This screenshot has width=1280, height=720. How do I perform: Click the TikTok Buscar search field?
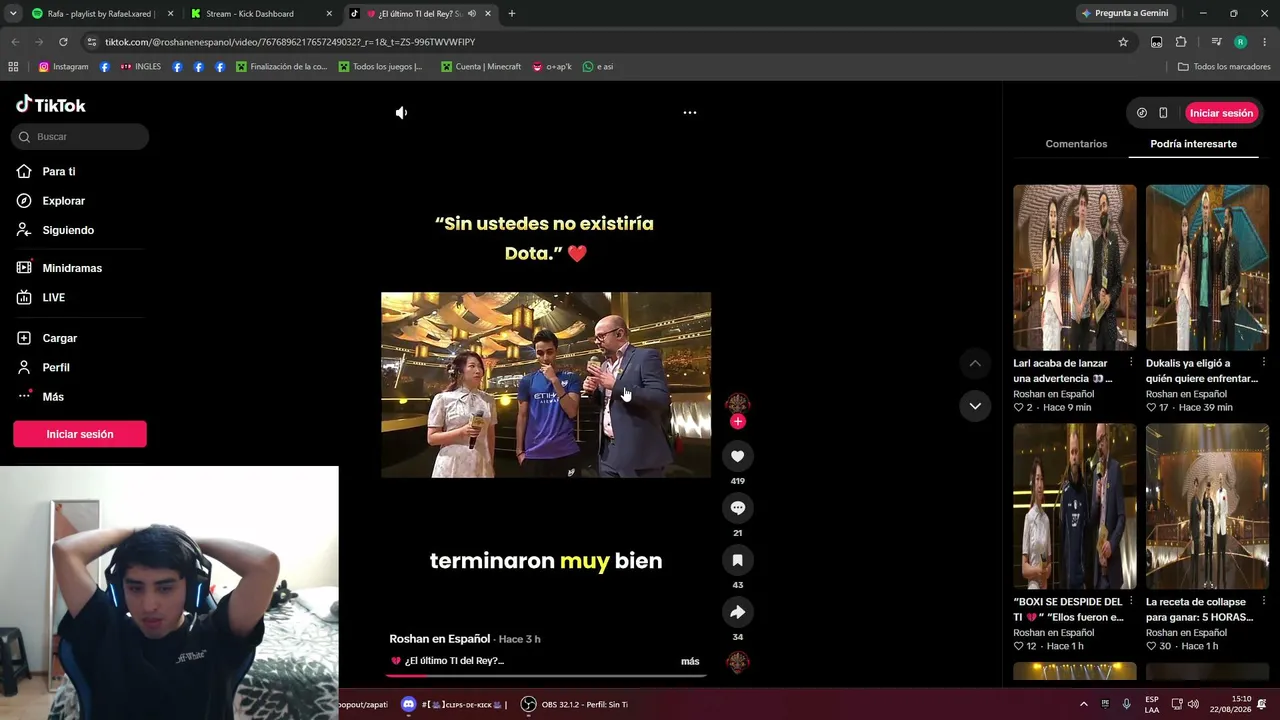tap(80, 137)
